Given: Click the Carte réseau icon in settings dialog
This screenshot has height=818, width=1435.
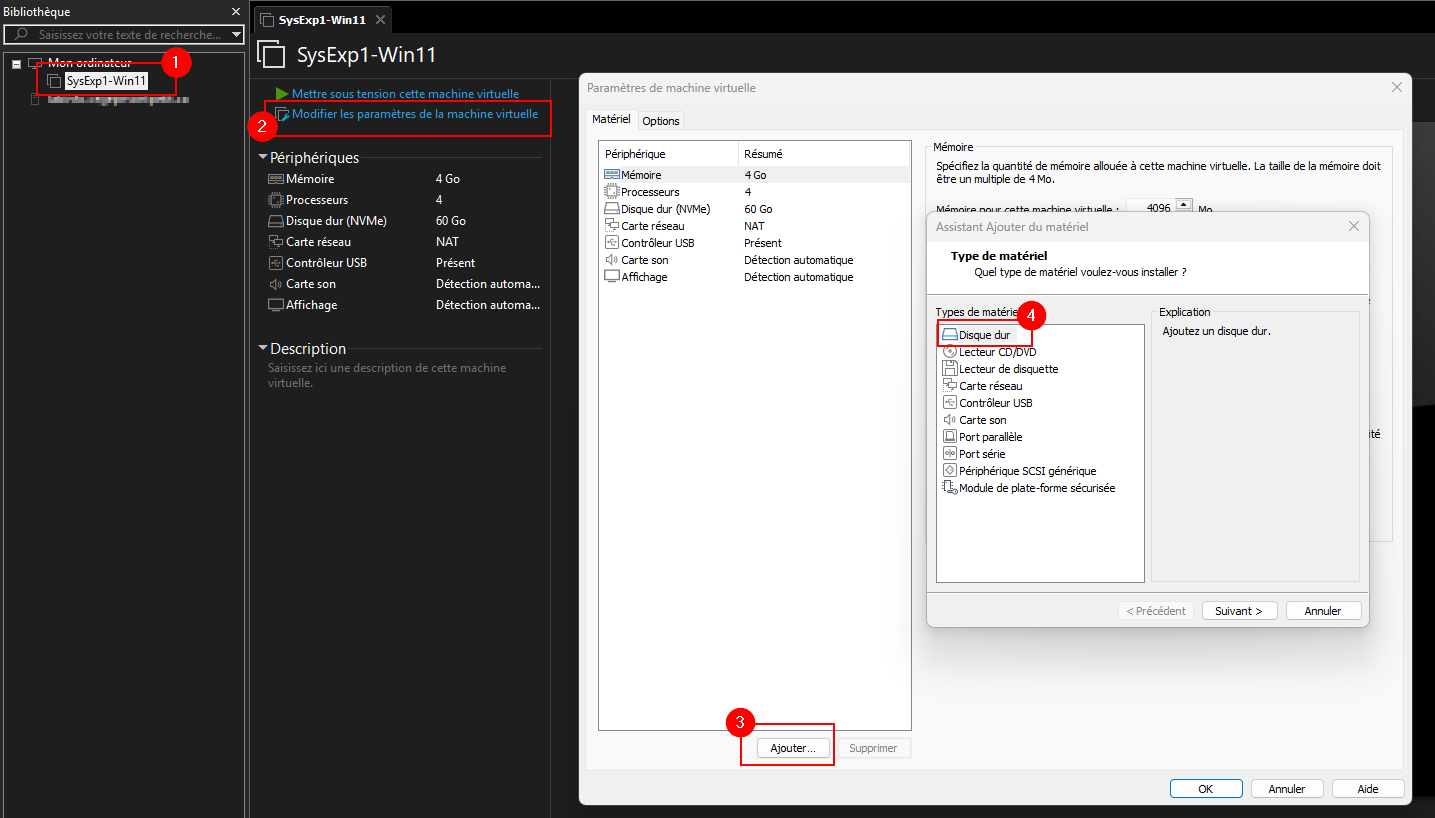Looking at the screenshot, I should [612, 226].
